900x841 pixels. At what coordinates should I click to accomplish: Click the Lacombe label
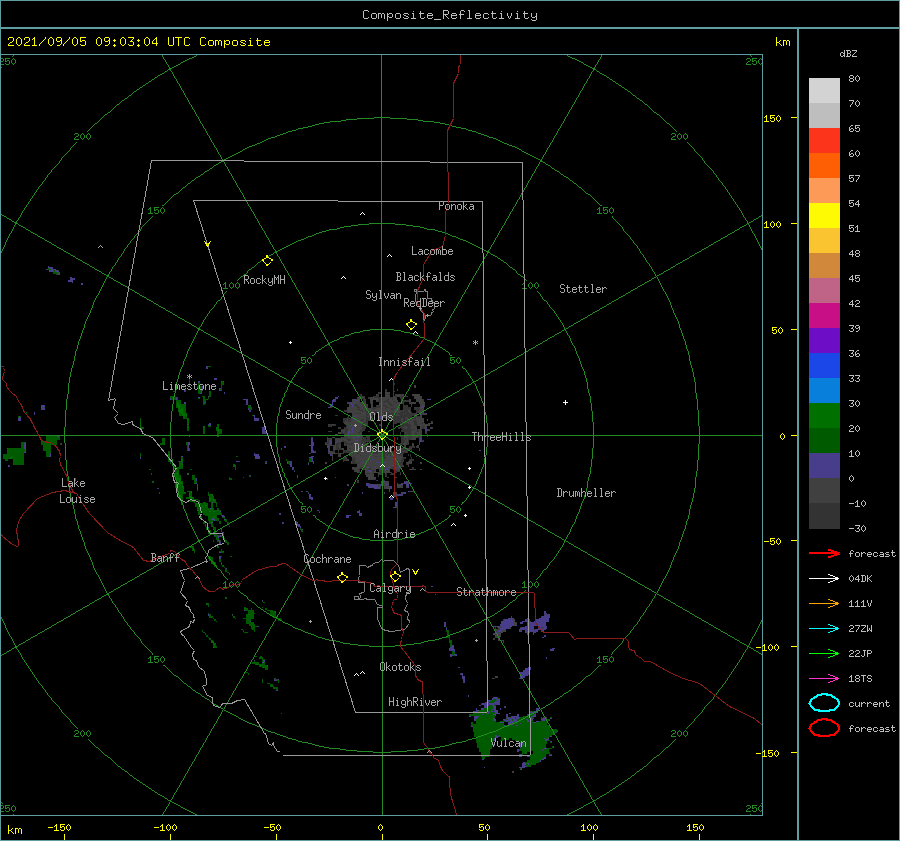click(x=432, y=251)
